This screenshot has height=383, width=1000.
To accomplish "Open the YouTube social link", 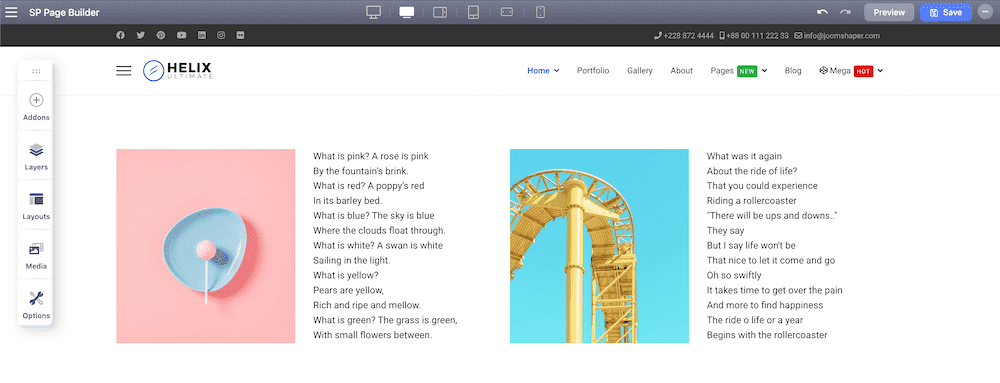I will pos(182,36).
